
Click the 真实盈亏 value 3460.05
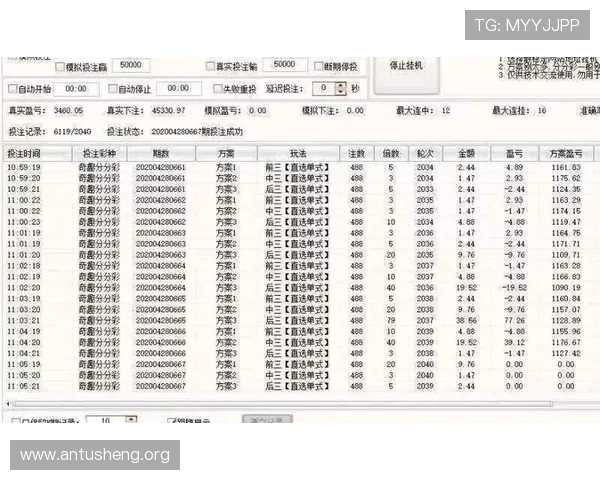click(x=68, y=111)
